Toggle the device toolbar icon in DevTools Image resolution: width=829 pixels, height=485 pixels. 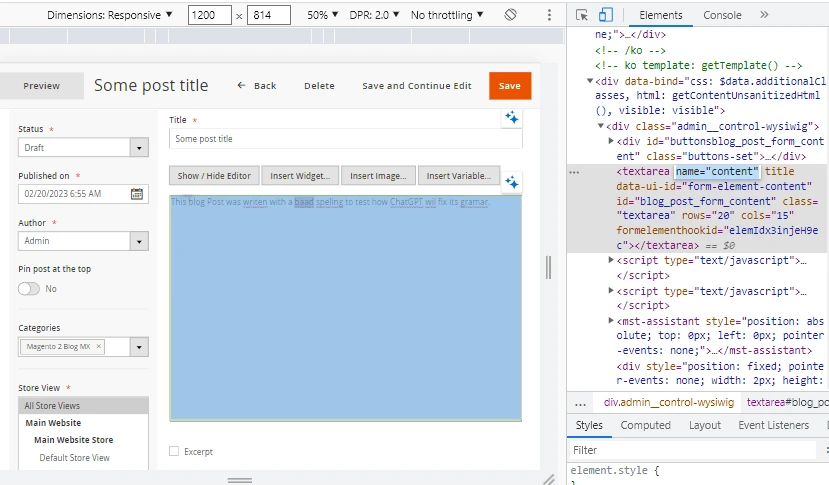tap(606, 15)
